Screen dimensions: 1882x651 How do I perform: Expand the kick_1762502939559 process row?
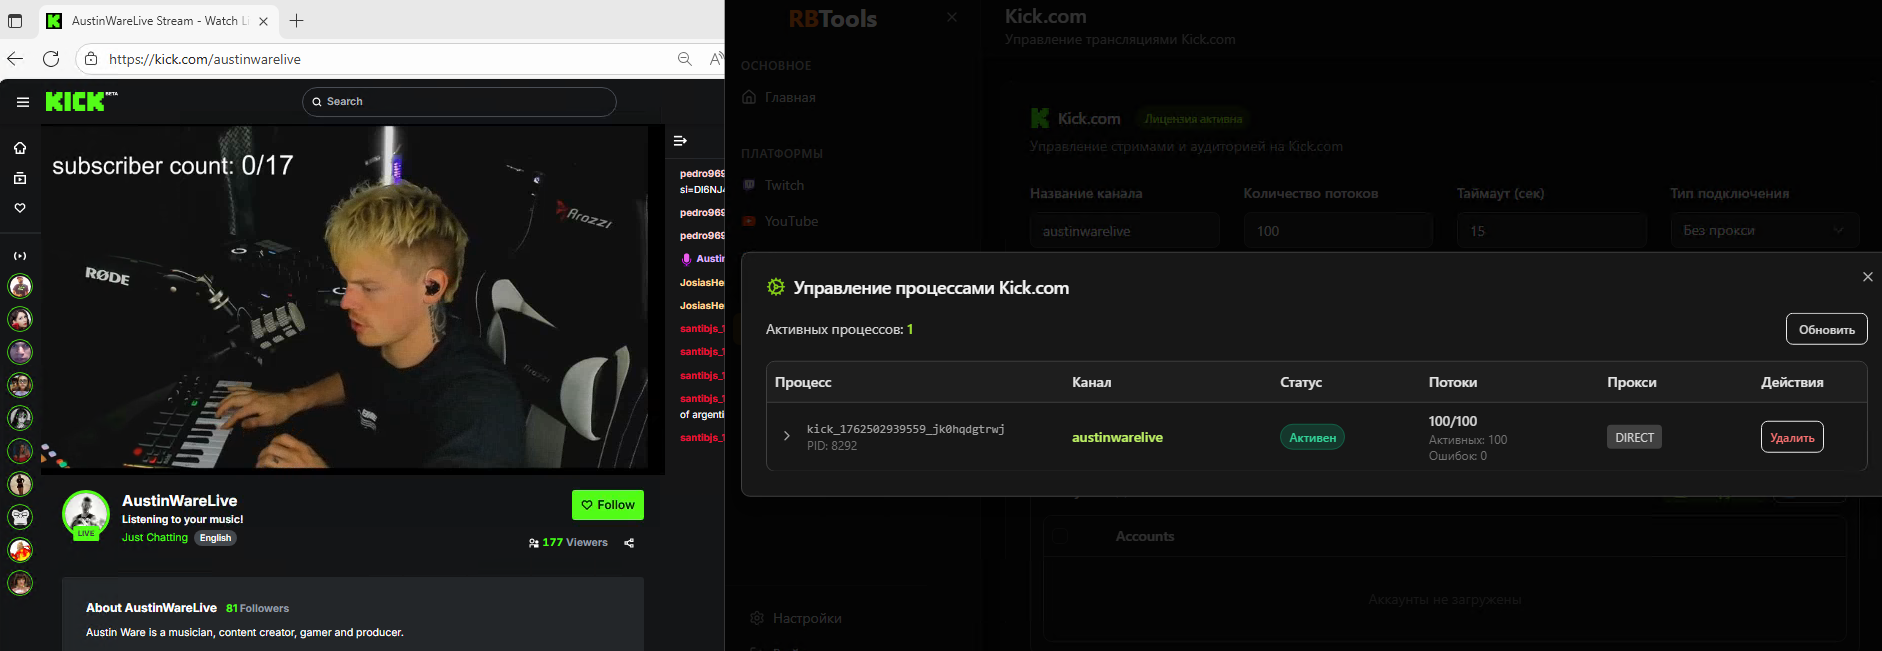coord(787,436)
